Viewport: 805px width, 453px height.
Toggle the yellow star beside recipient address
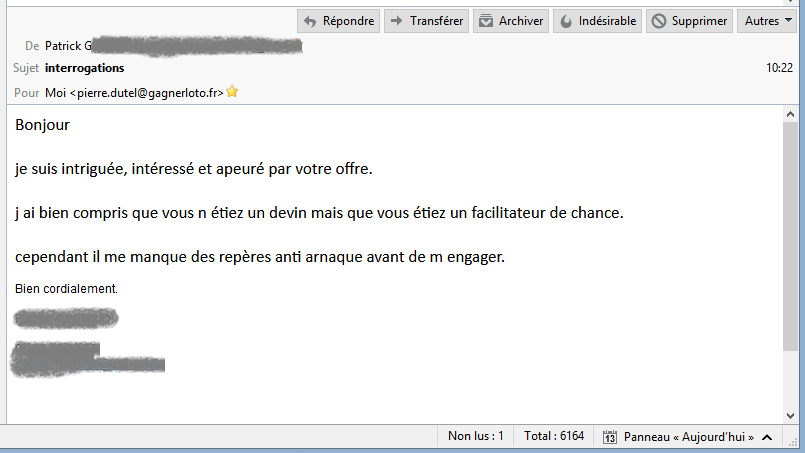[232, 92]
